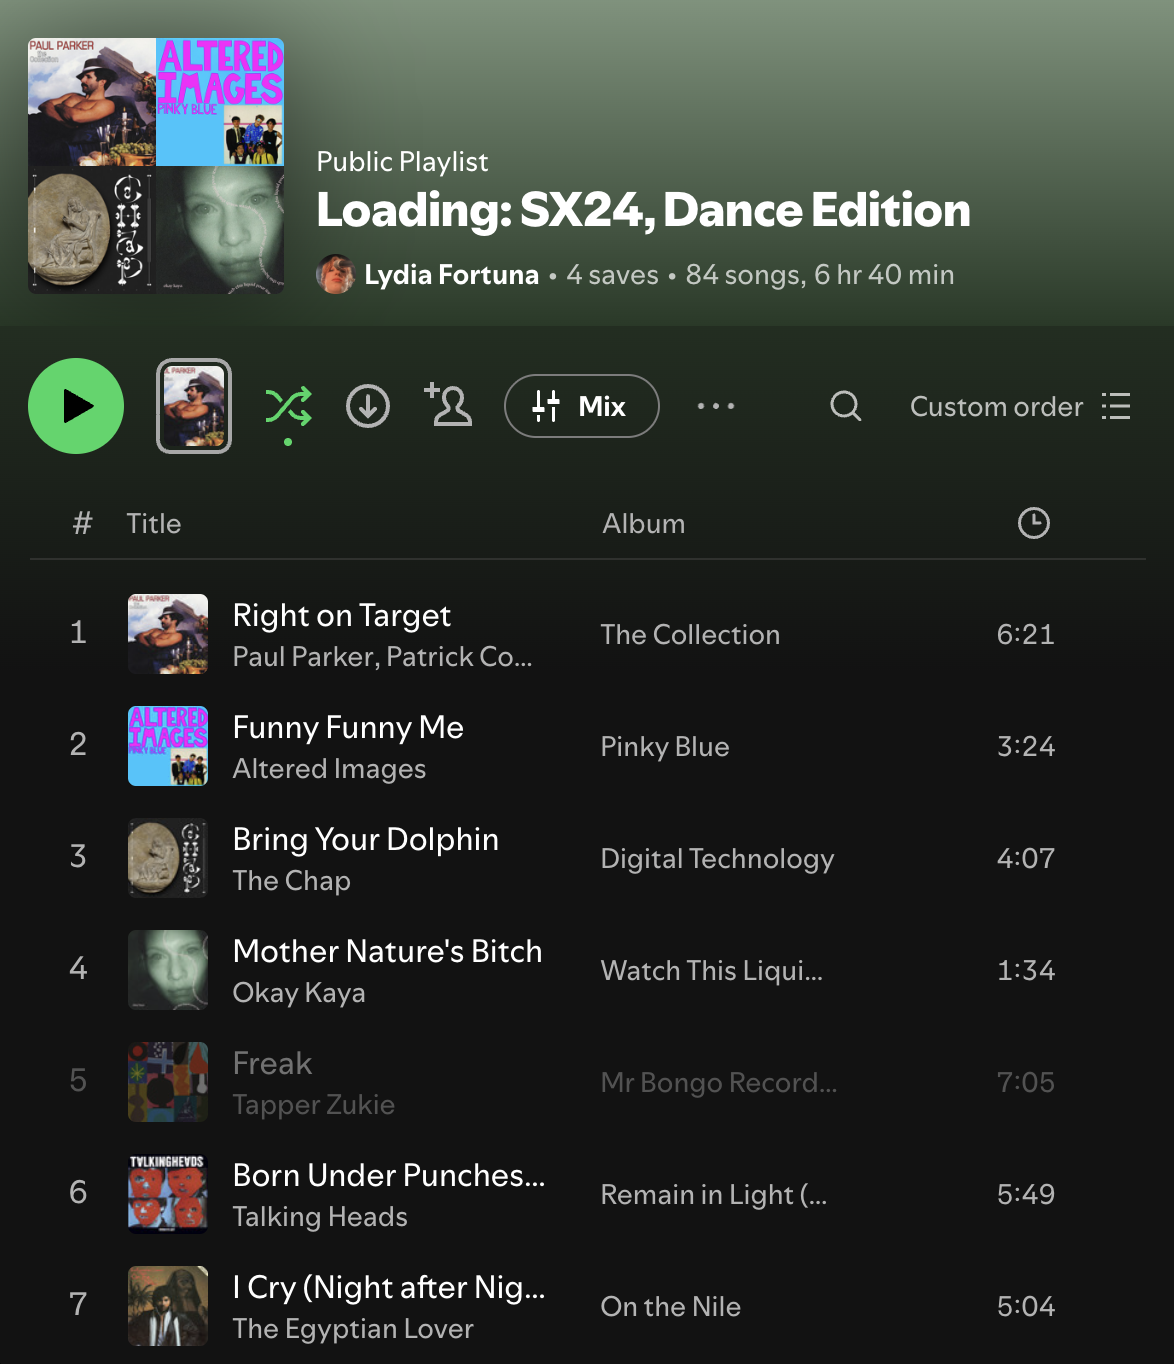Open the Lydia Fortuna profile link
The height and width of the screenshot is (1364, 1174).
point(451,275)
